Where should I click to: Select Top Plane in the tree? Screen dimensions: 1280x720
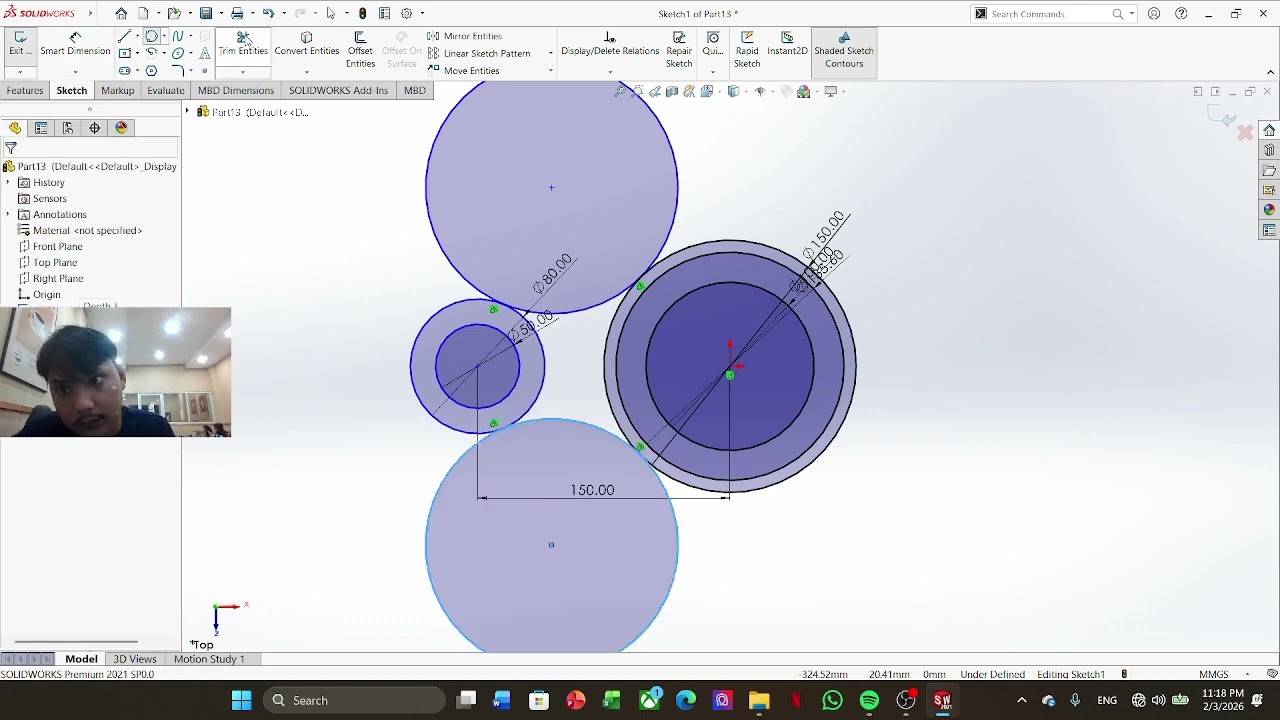click(x=48, y=263)
